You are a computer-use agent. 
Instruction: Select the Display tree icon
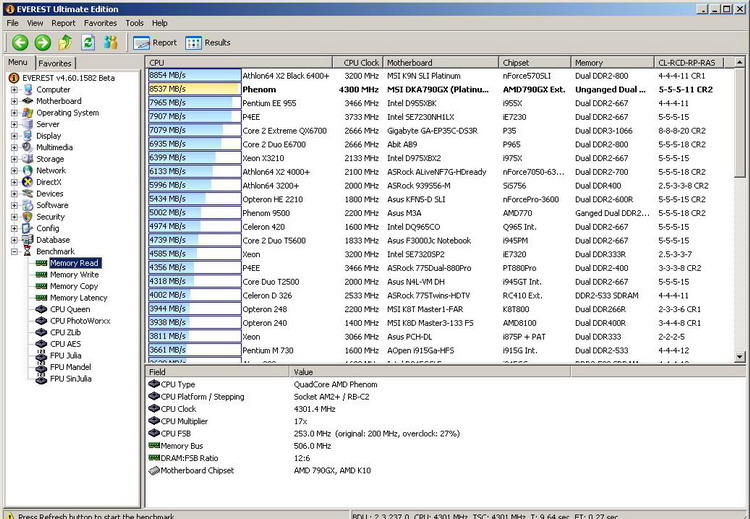point(28,136)
